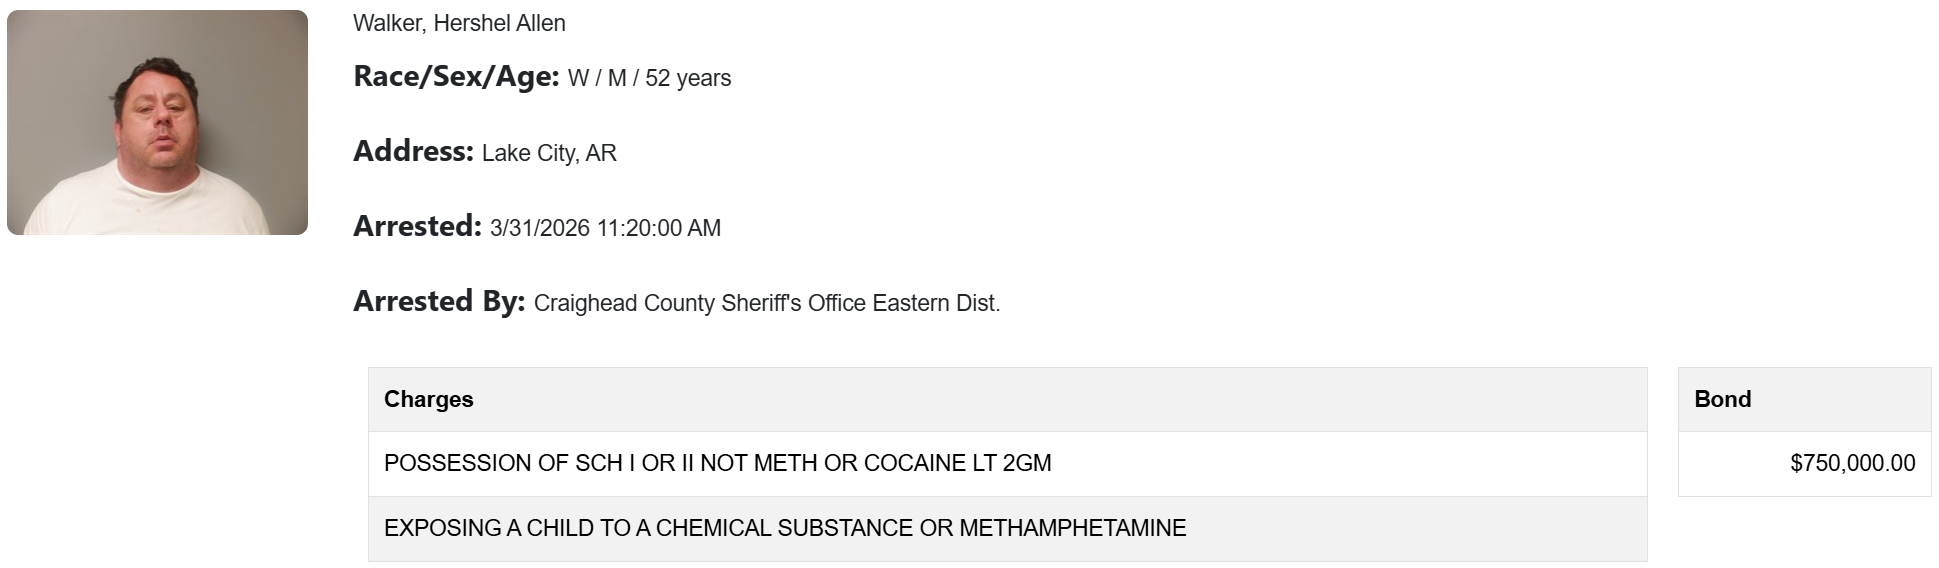Click the Lake City, AR address
The width and height of the screenshot is (1939, 568).
point(549,153)
